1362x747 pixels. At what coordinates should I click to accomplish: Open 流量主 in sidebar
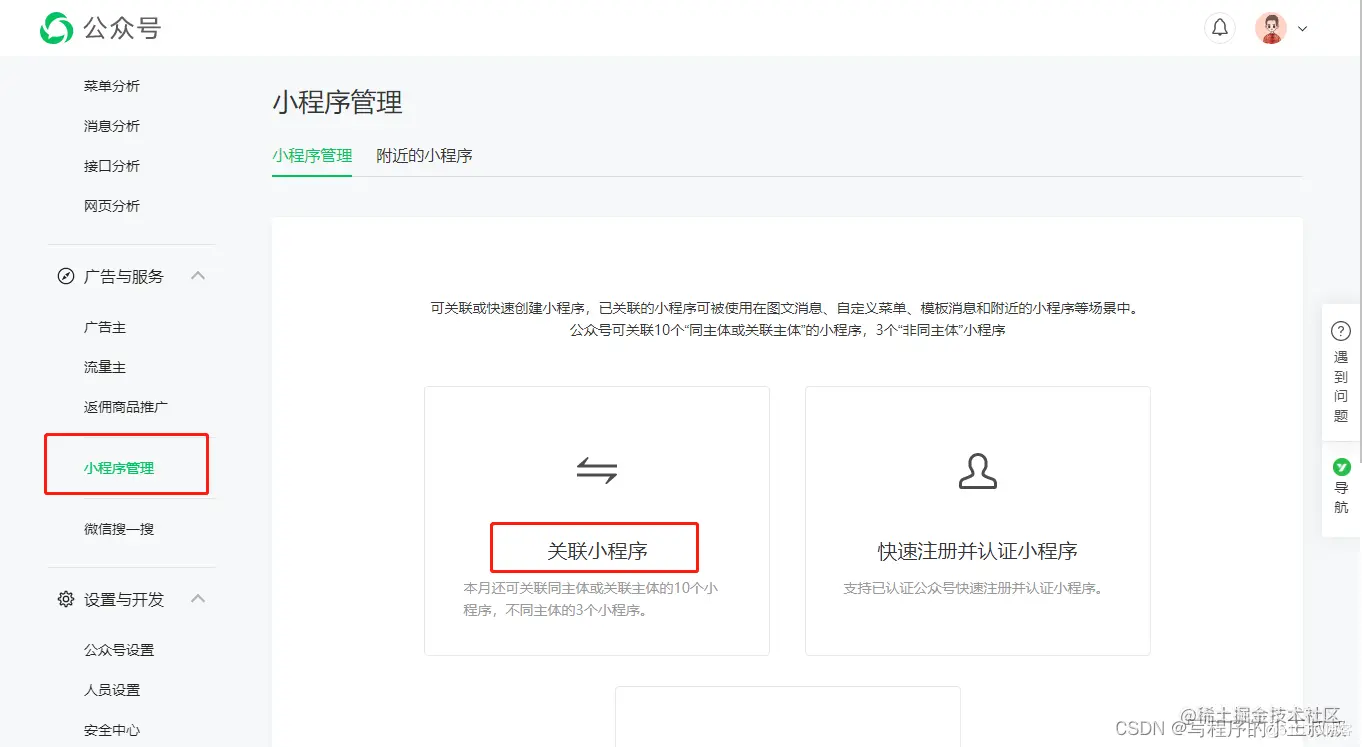point(105,368)
